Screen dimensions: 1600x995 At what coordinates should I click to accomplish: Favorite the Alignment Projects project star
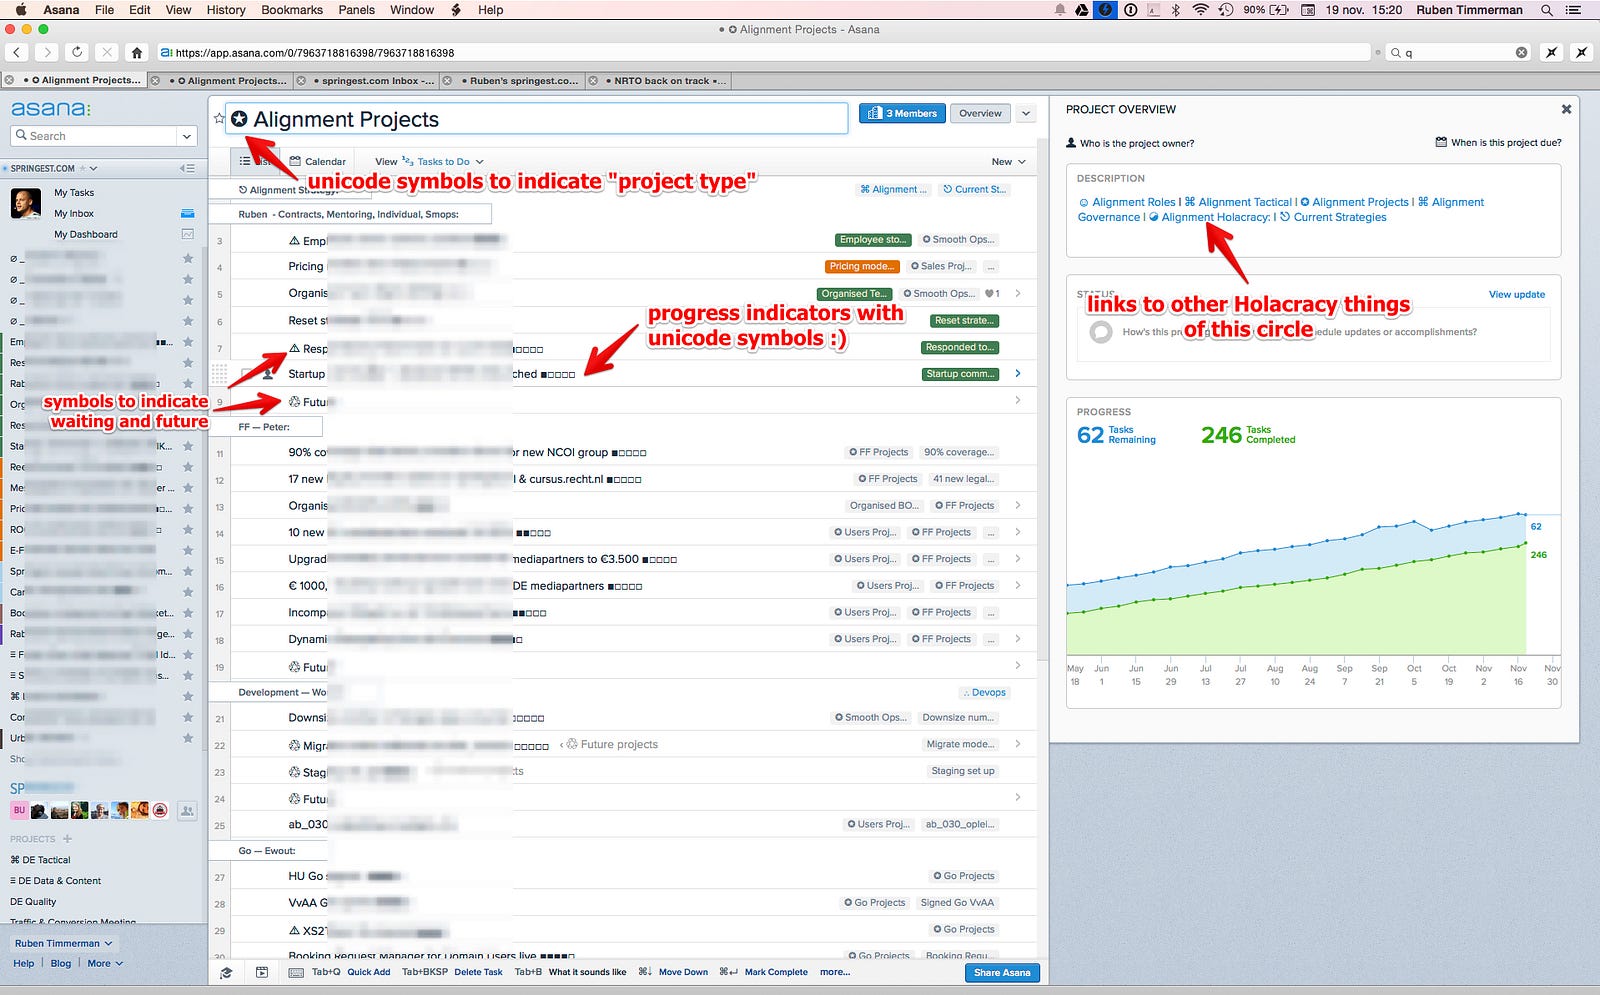coord(219,118)
